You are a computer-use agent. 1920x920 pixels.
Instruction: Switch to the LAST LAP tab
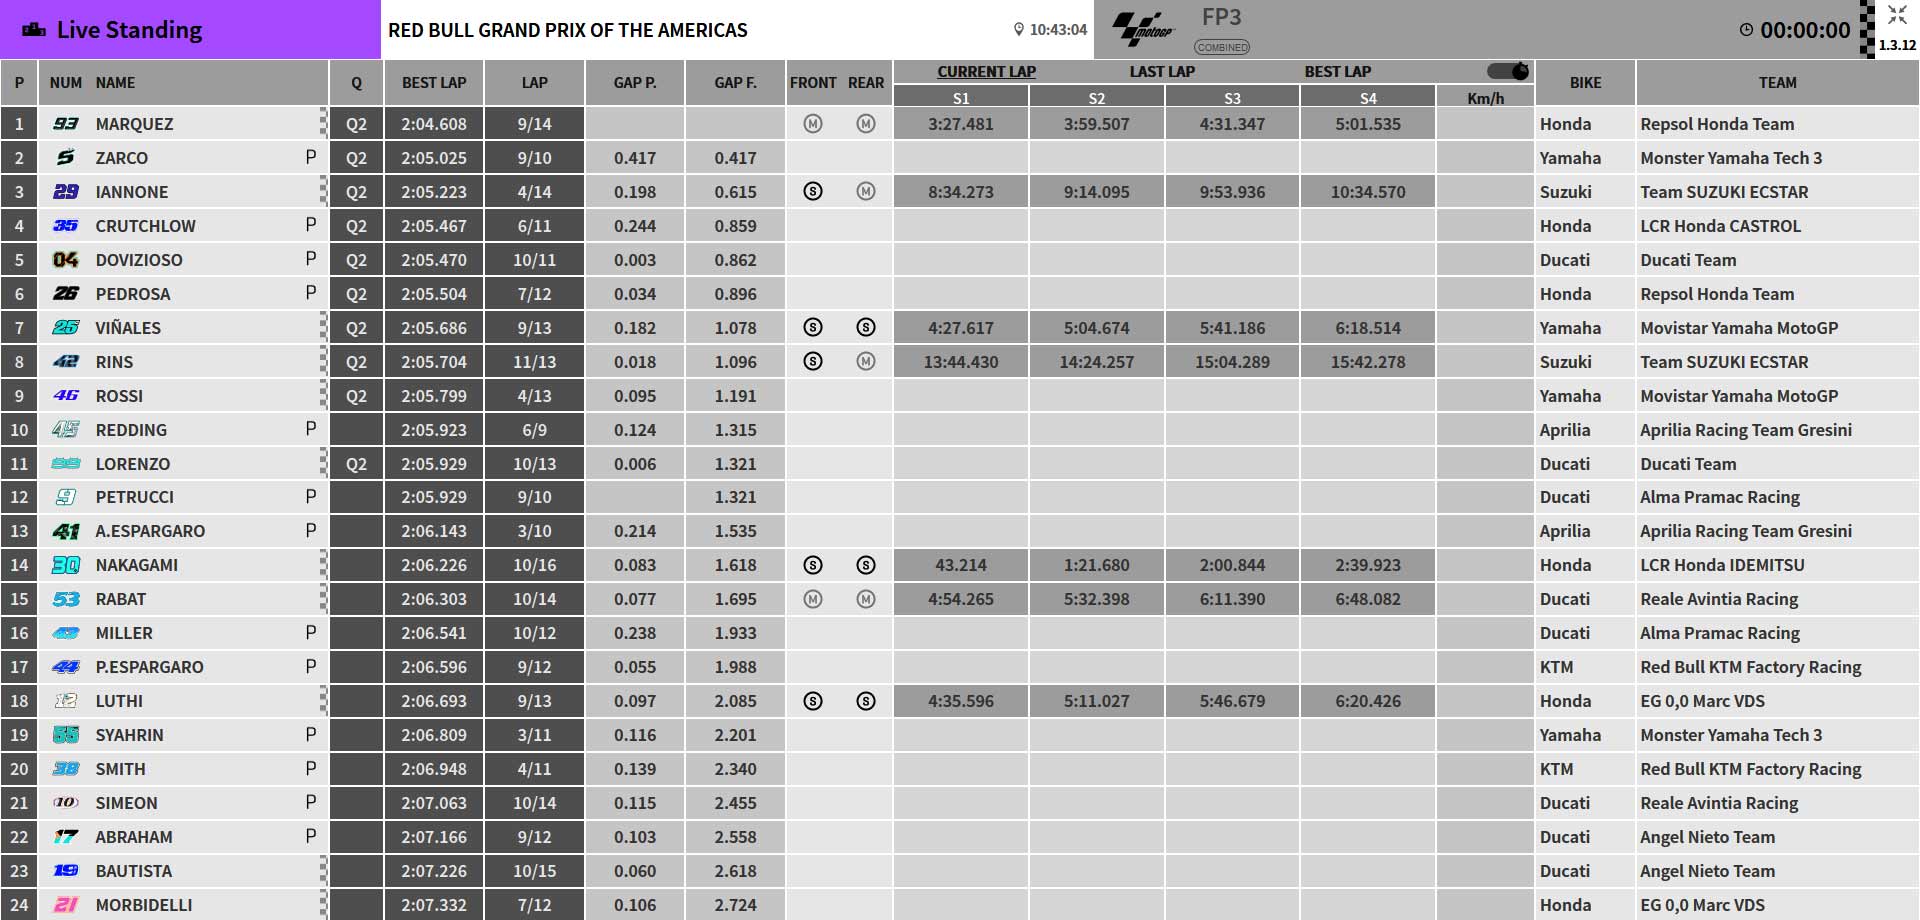(x=1162, y=72)
